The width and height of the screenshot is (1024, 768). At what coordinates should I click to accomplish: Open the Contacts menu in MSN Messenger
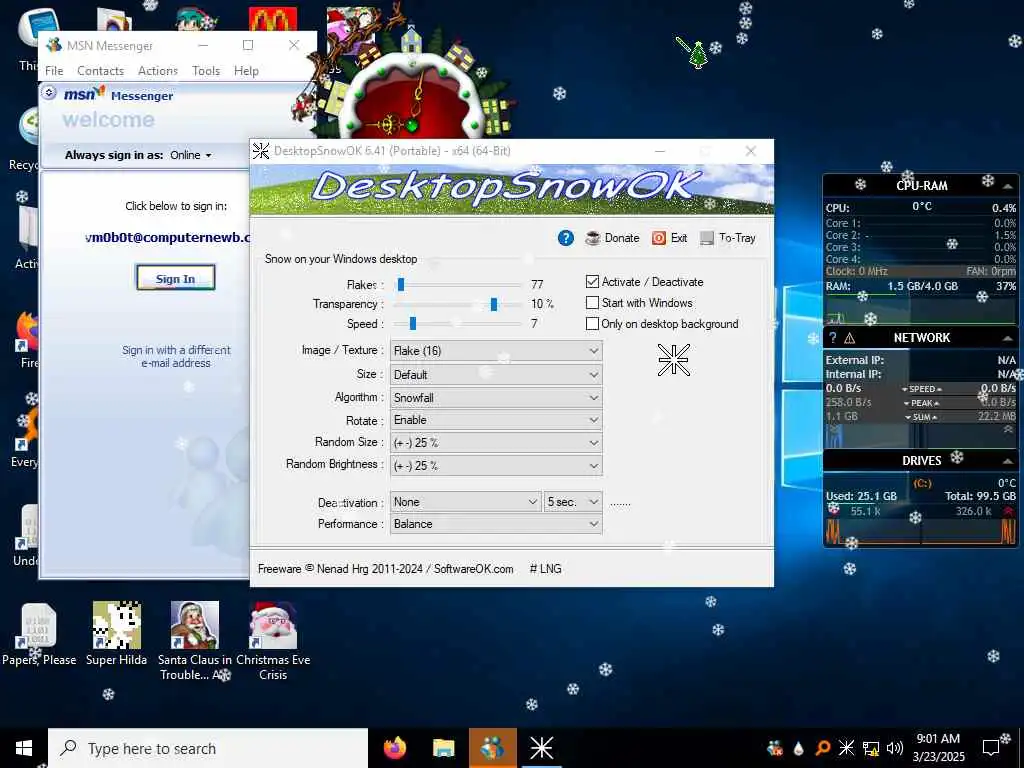point(101,71)
